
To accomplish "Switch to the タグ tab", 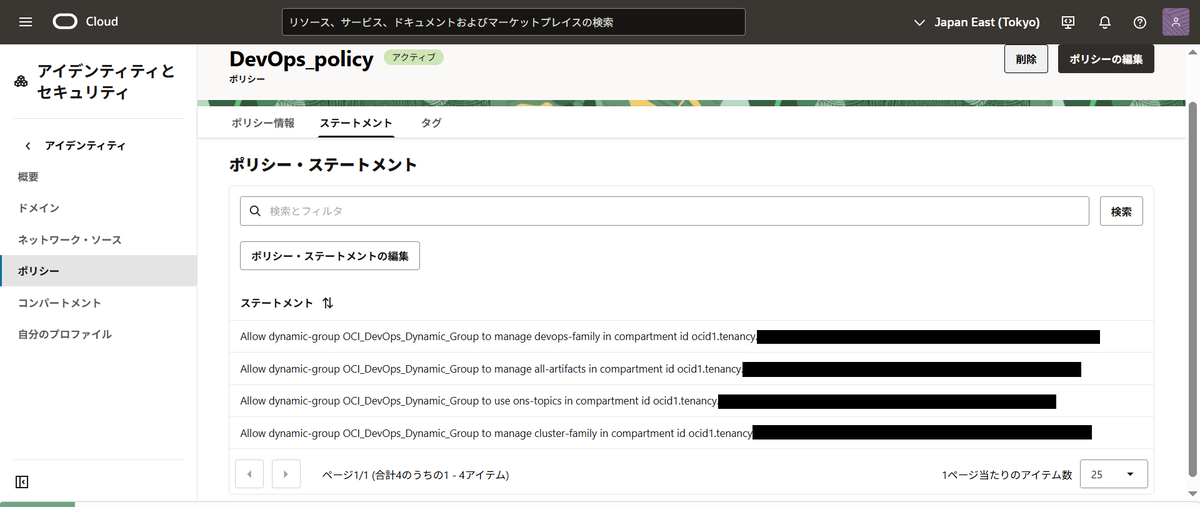I will pyautogui.click(x=431, y=123).
